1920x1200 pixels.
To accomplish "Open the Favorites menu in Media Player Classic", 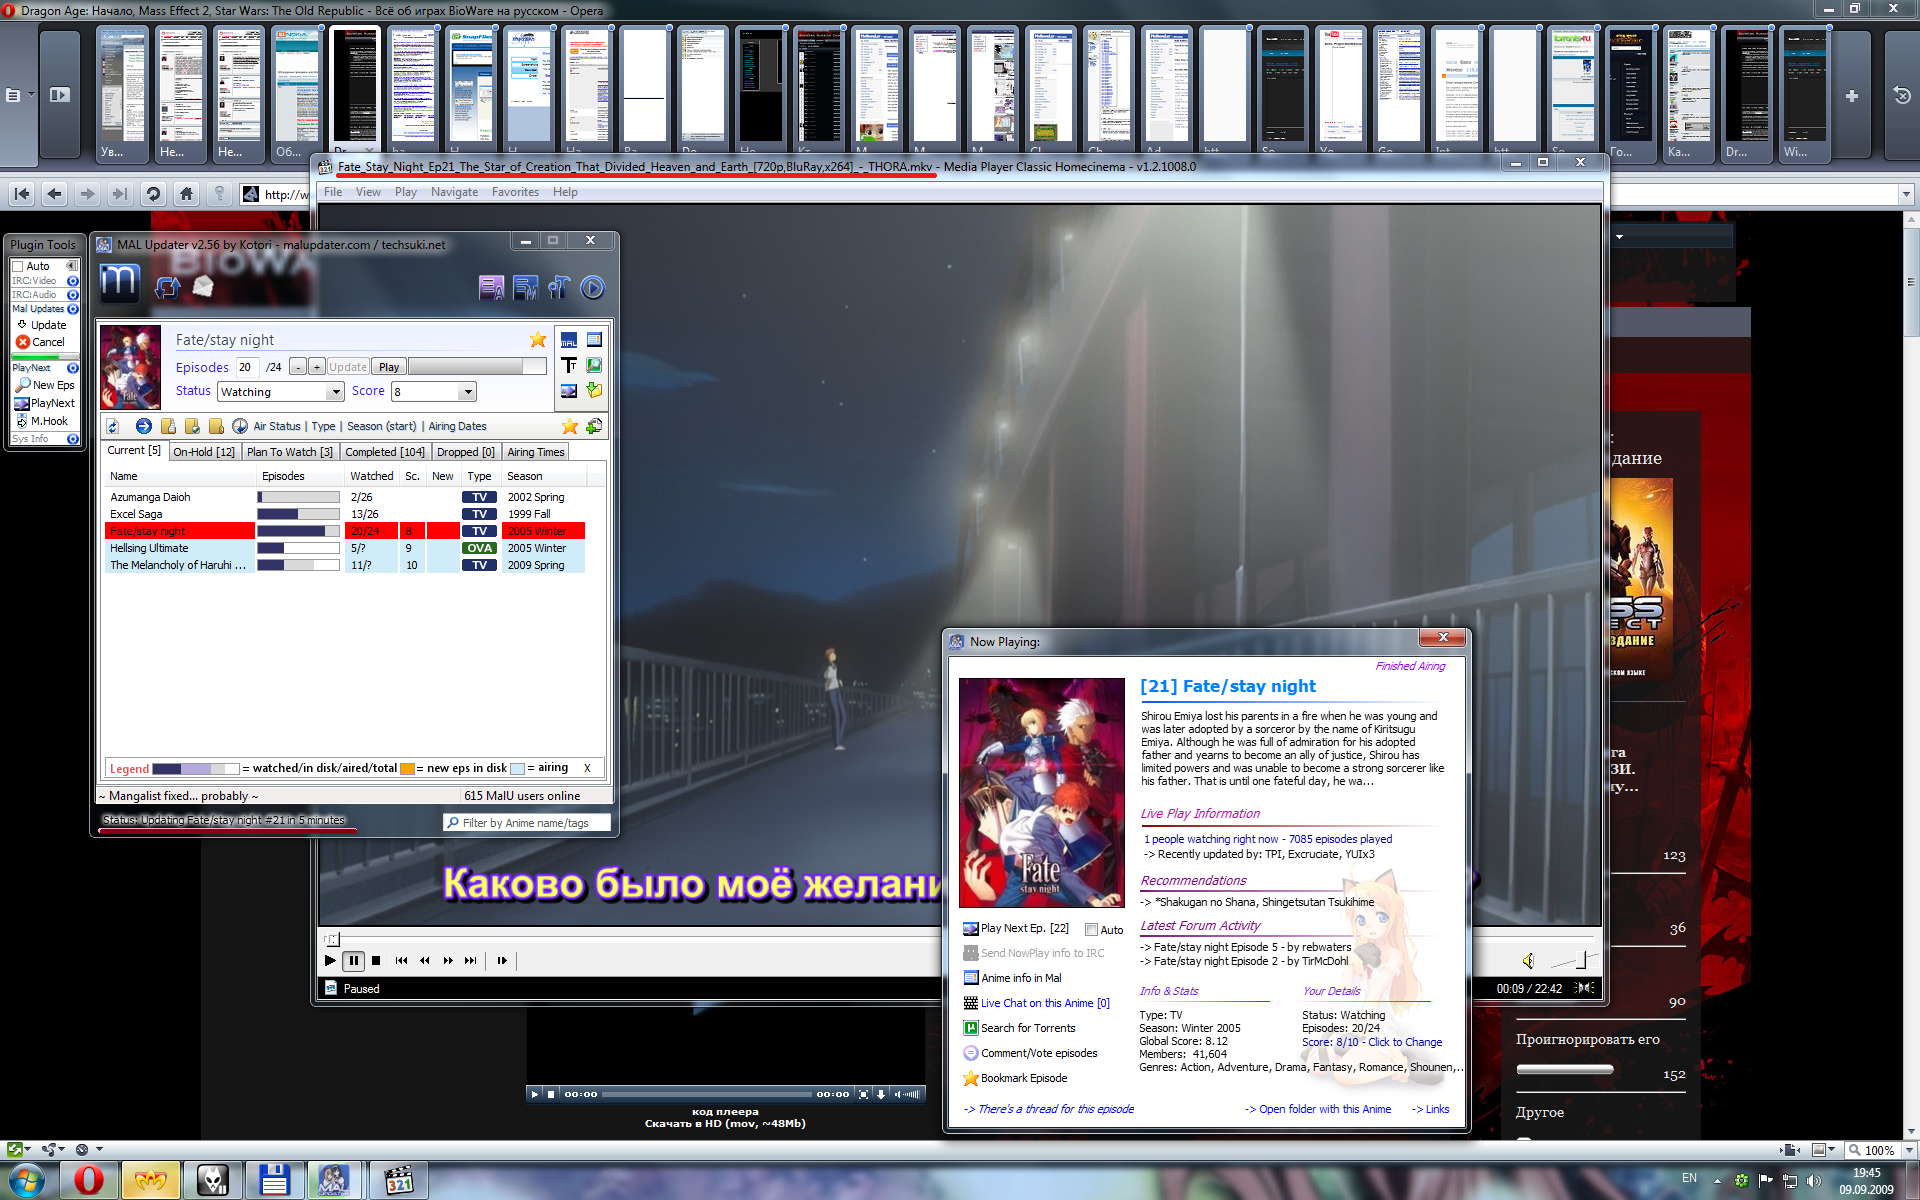I will 515,192.
